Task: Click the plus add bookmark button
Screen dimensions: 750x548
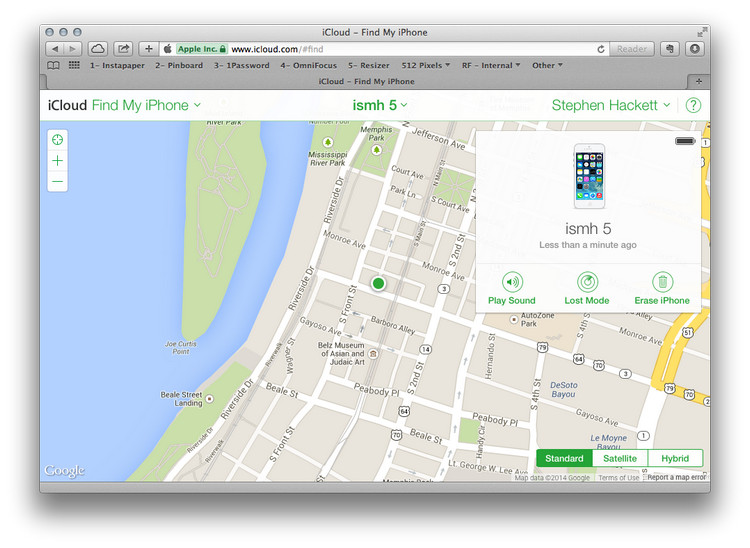Action: click(149, 49)
